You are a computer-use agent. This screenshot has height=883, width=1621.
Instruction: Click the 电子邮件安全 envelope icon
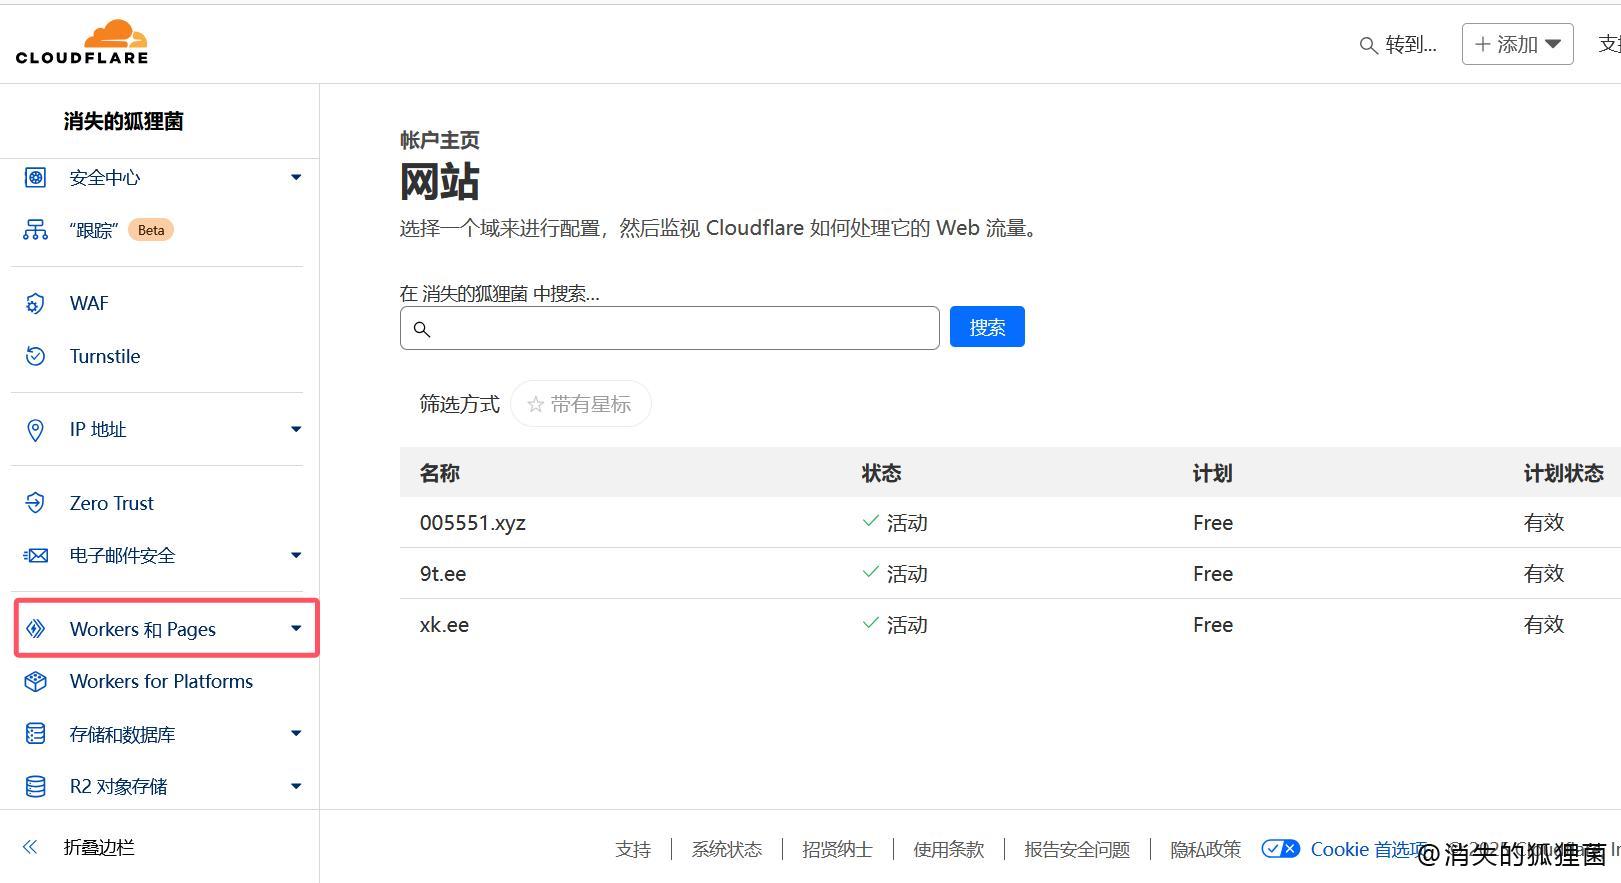tap(35, 555)
